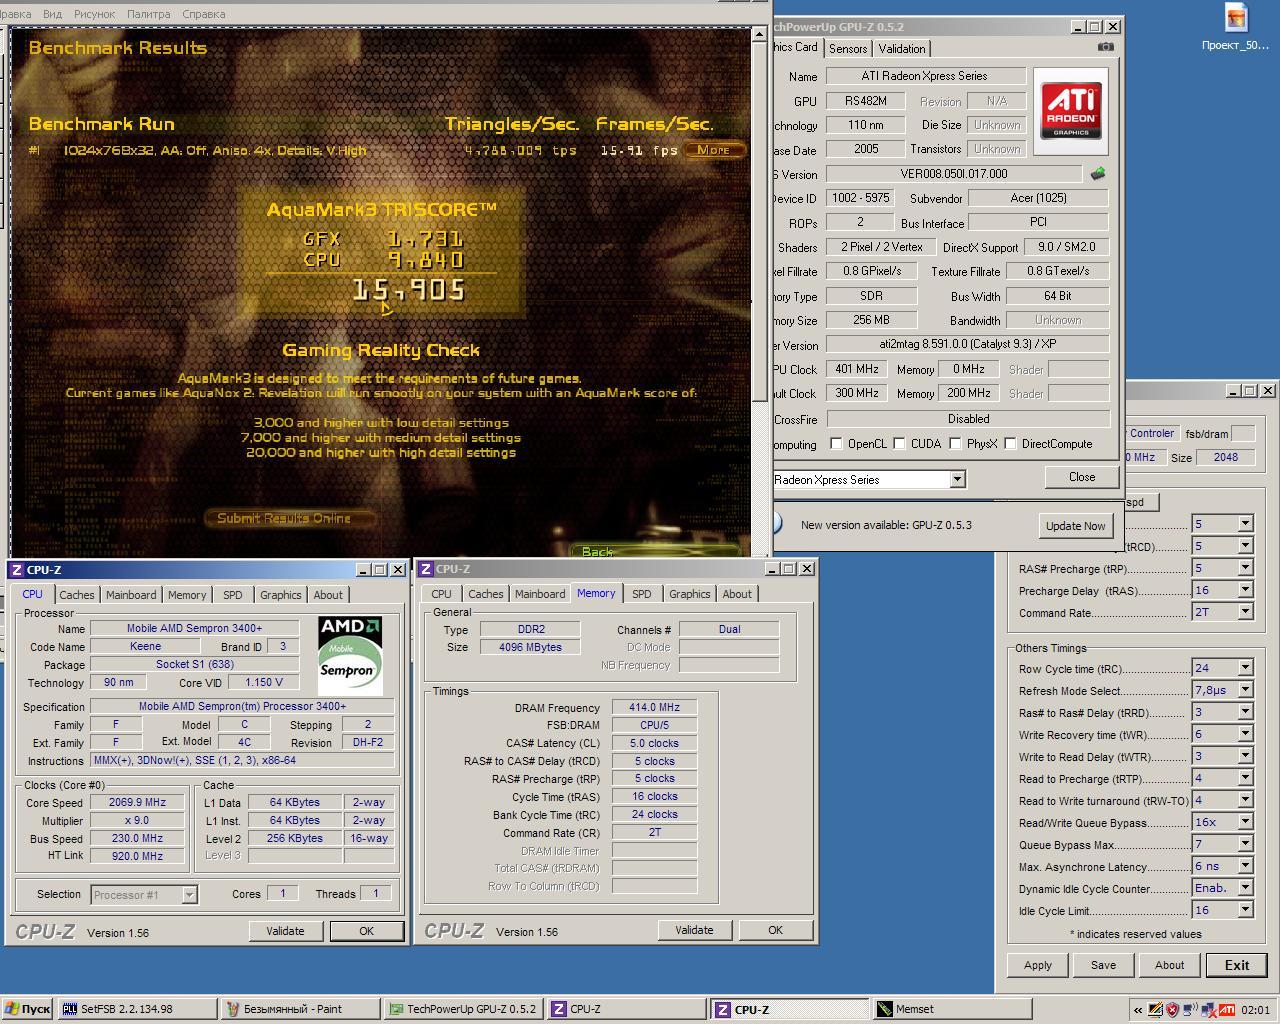Click the ATI Radeon Graphics logo

(1070, 111)
